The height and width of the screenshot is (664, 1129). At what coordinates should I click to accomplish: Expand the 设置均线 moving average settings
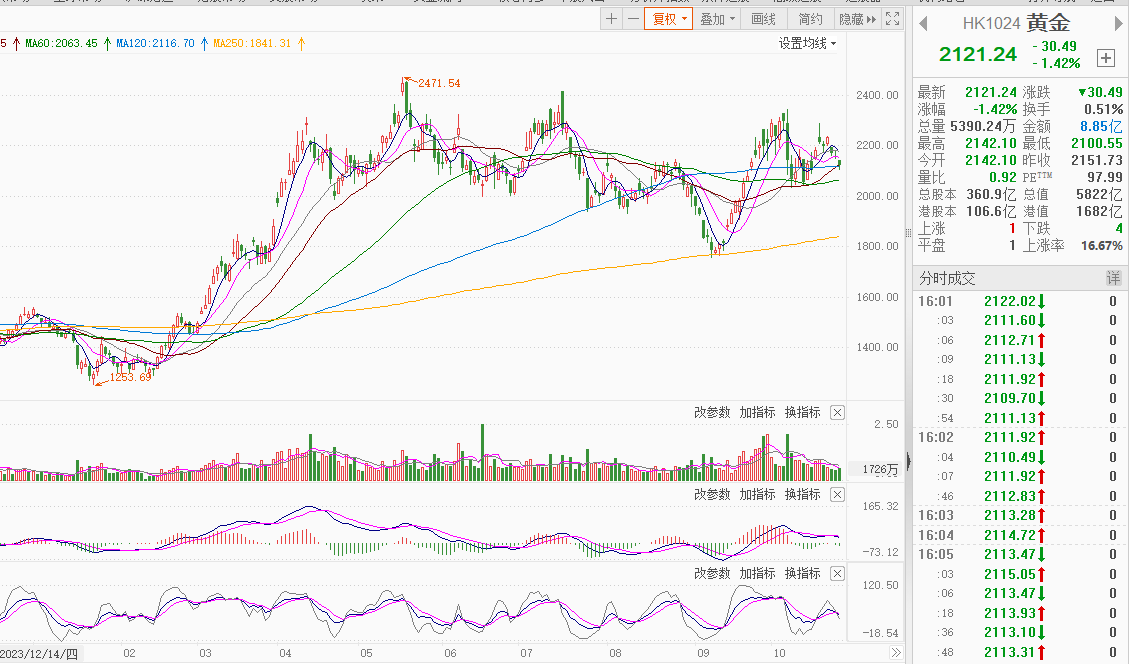807,43
